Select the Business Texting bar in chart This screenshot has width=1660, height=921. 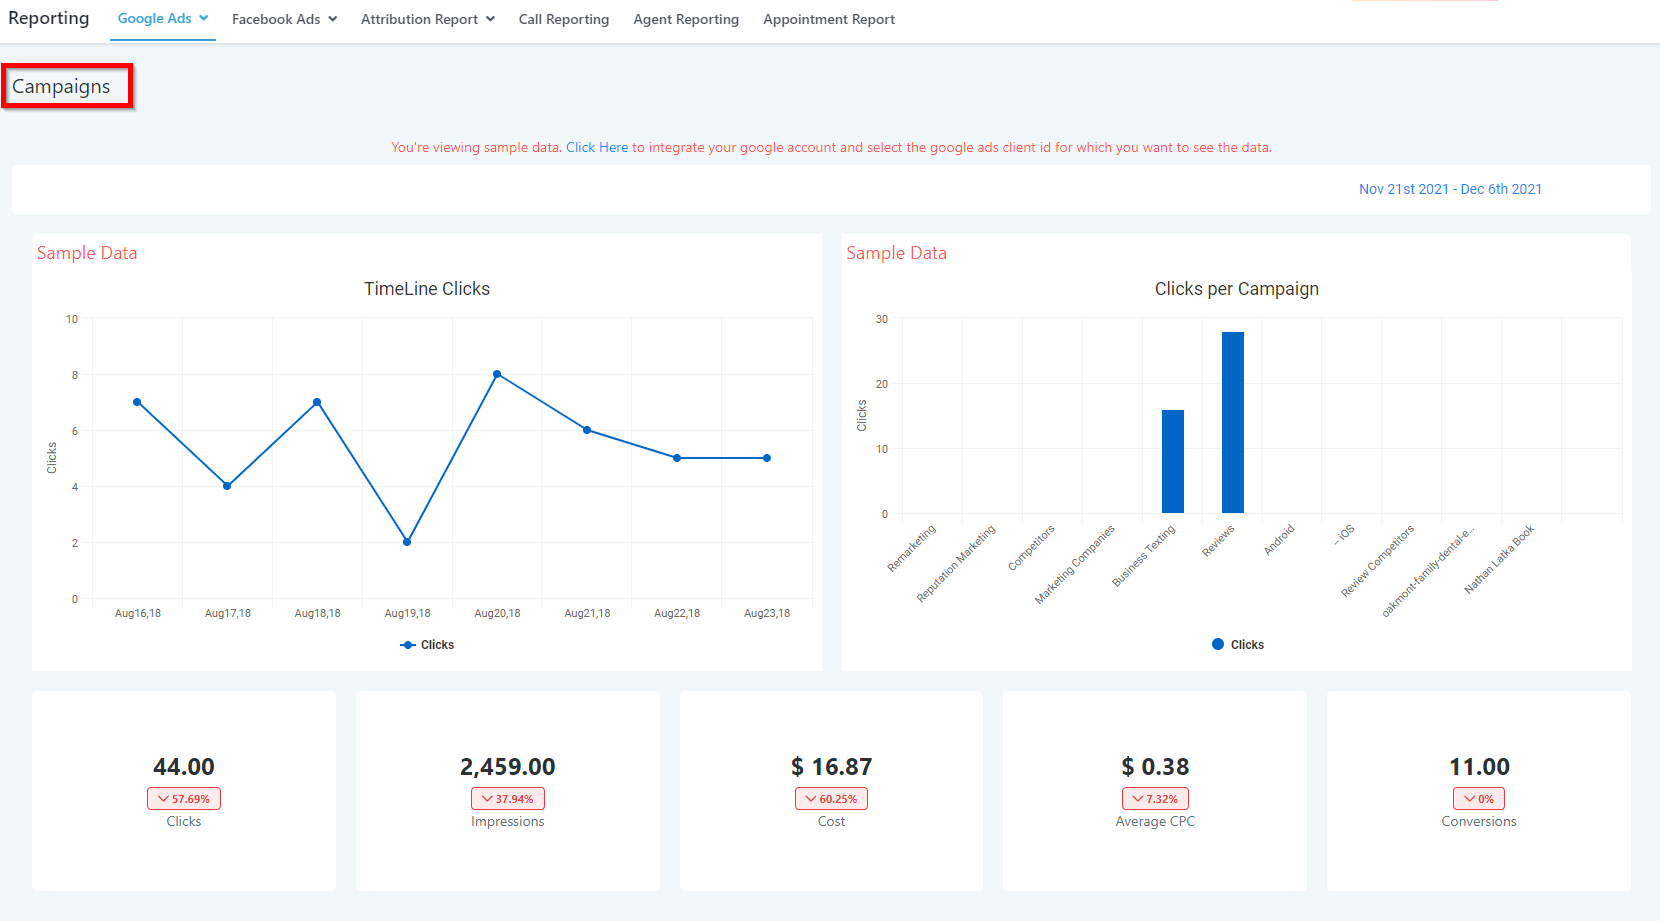1172,461
